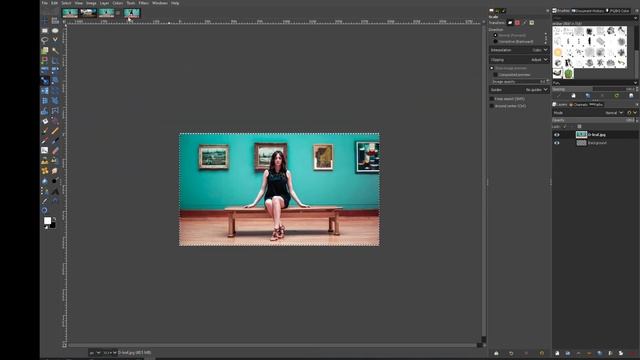Hide the Background layer eye icon
The image size is (640, 360).
[x=557, y=143]
